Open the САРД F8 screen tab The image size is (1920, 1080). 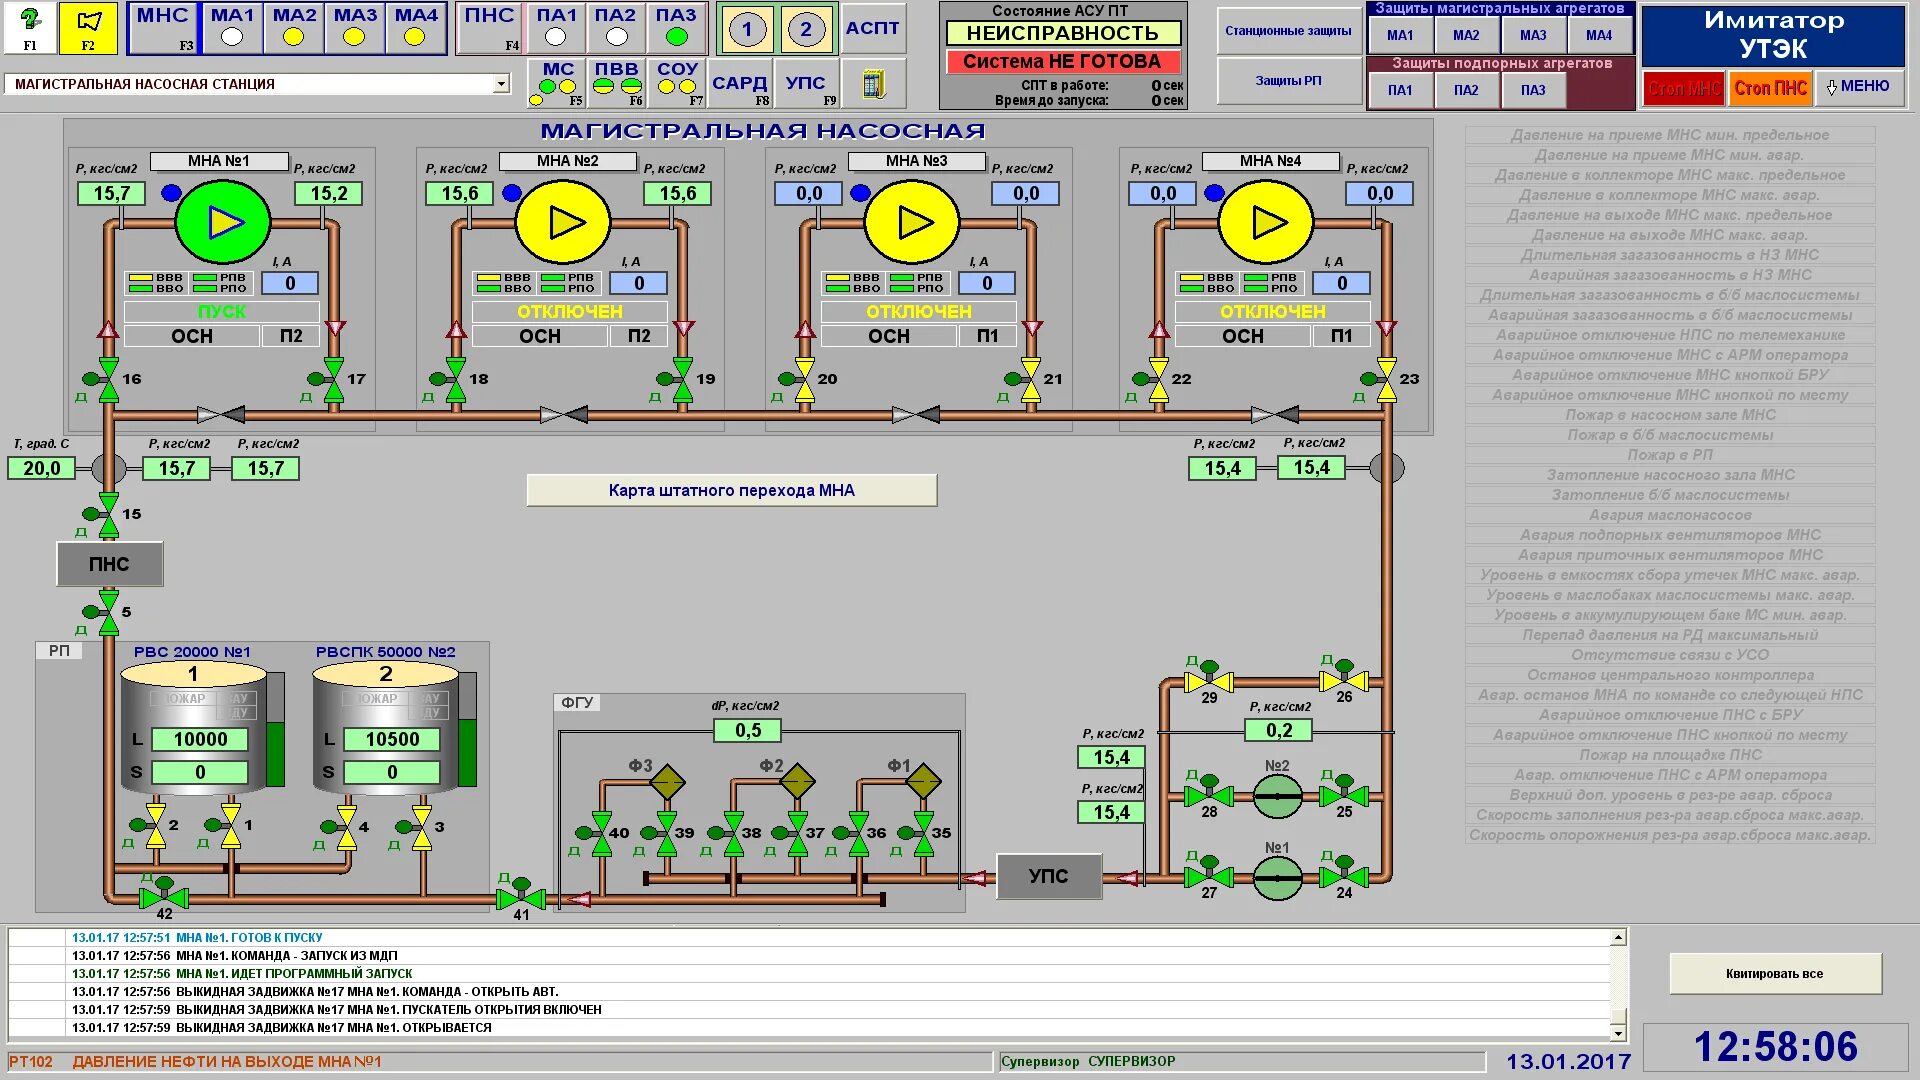pos(739,84)
